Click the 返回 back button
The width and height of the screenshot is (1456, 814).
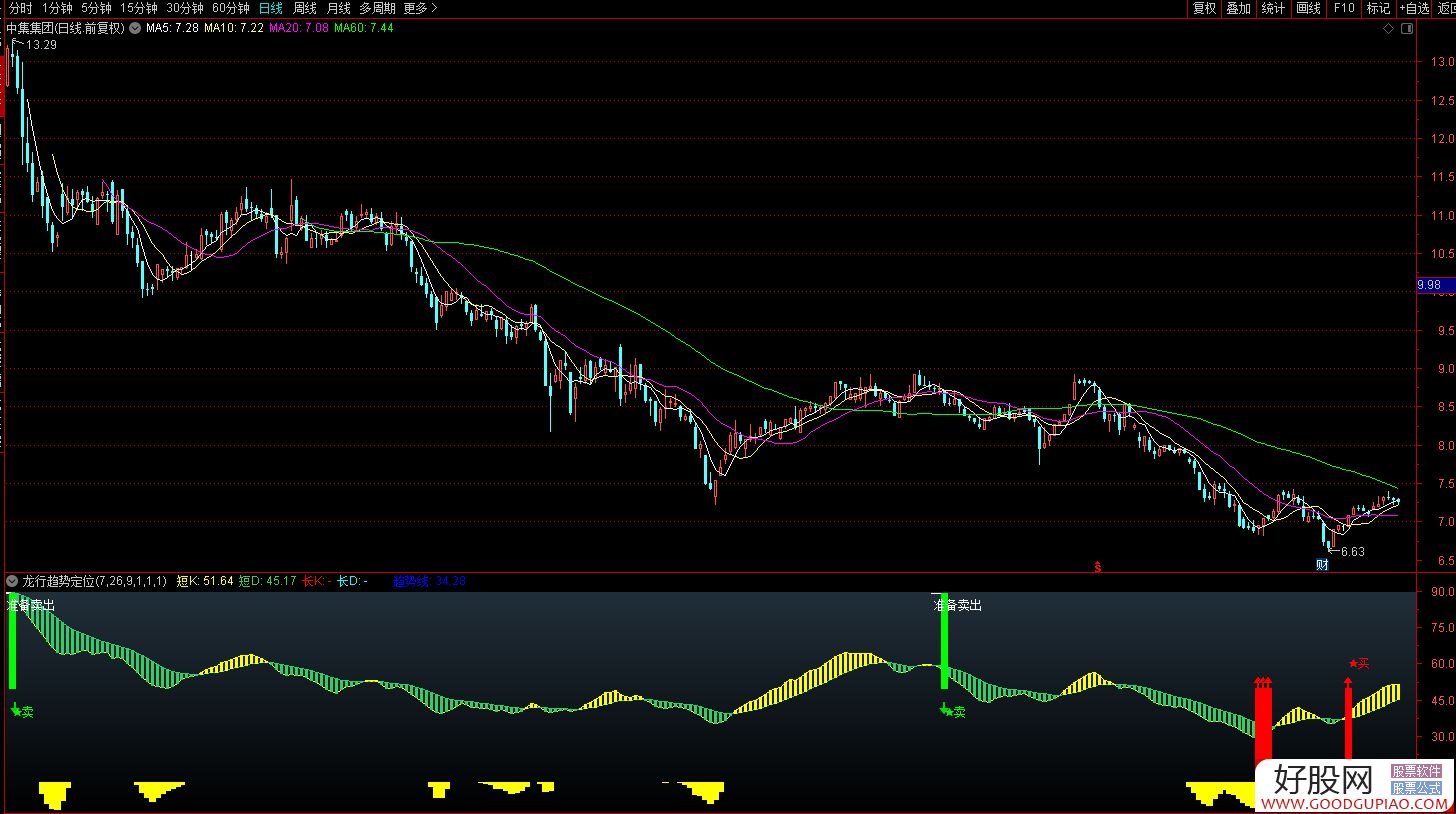(x=1447, y=8)
